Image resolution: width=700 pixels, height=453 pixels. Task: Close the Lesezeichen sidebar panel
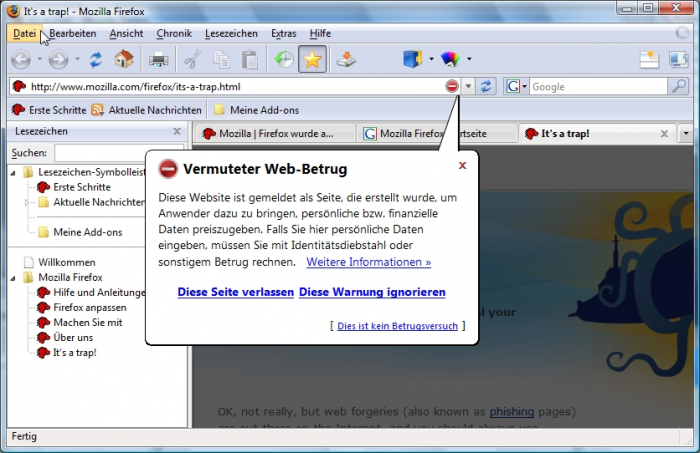coord(177,131)
